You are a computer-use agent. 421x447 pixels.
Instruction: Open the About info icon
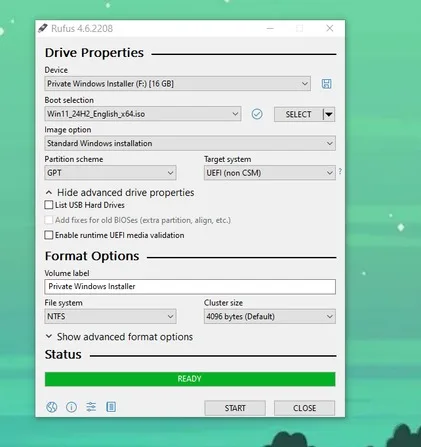[x=71, y=407]
